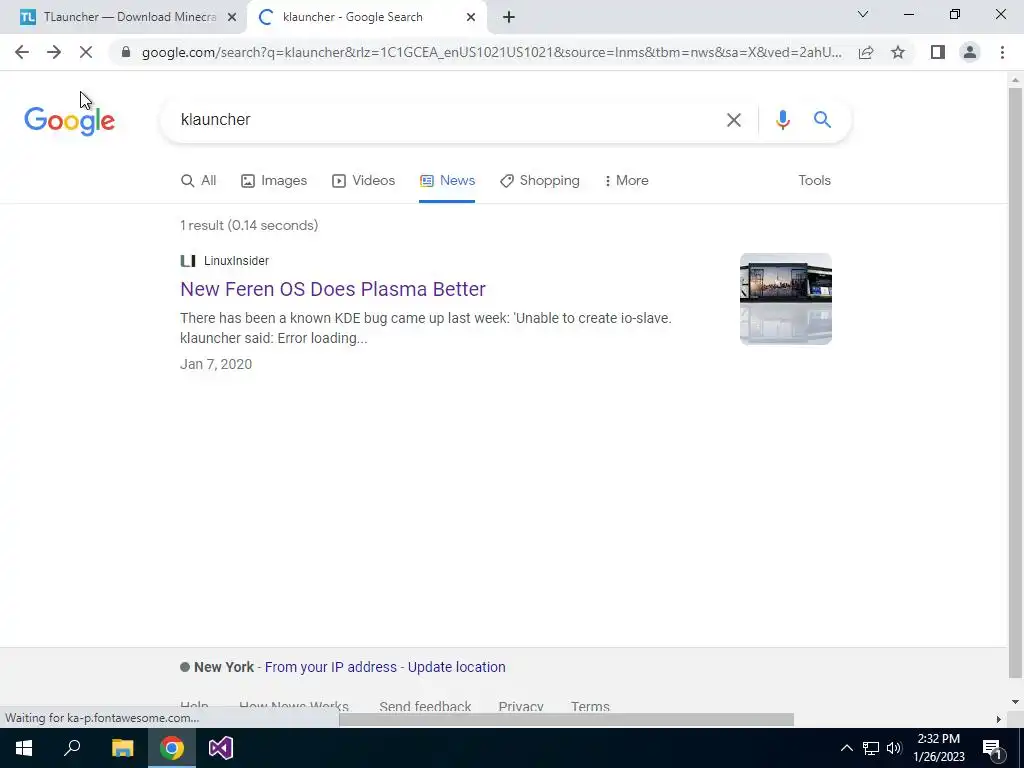Click From your IP address link
Viewport: 1024px width, 768px height.
point(330,667)
